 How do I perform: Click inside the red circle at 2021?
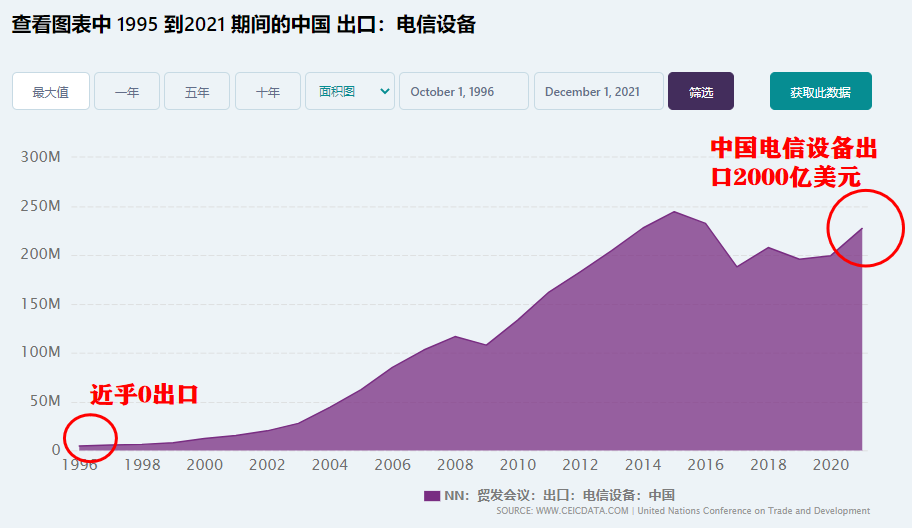(x=865, y=228)
